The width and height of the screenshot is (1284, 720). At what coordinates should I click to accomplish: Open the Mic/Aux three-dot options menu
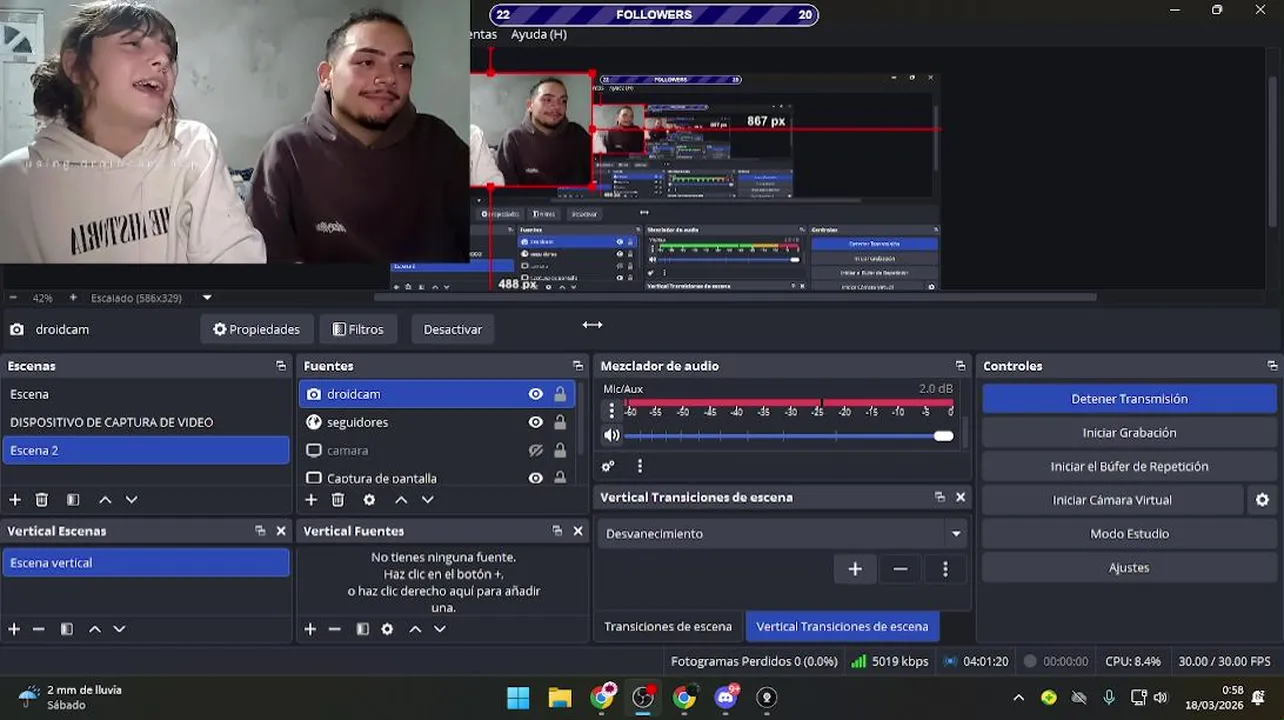click(x=612, y=411)
